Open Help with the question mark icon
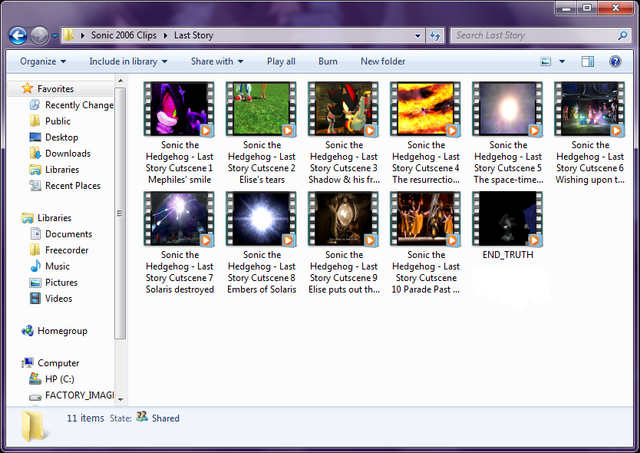640x453 pixels. 615,62
